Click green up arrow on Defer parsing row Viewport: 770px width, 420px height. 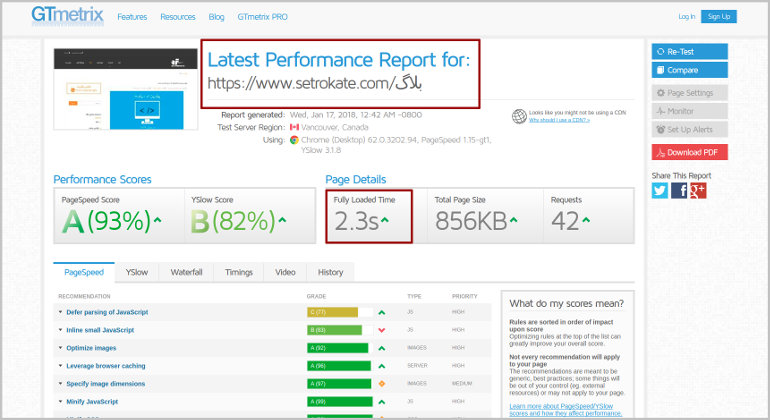point(382,312)
